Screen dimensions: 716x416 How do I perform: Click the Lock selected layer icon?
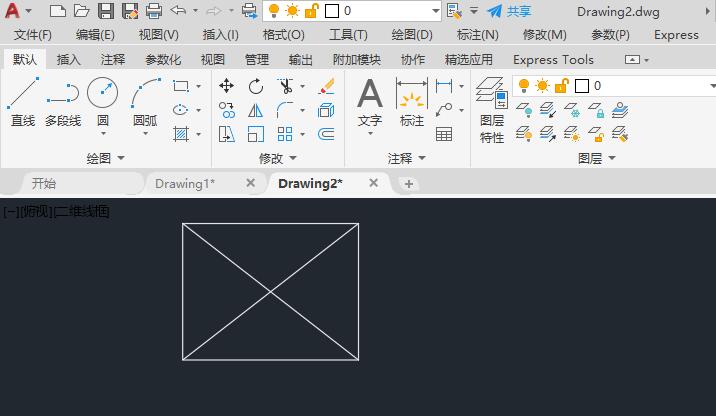coord(596,110)
